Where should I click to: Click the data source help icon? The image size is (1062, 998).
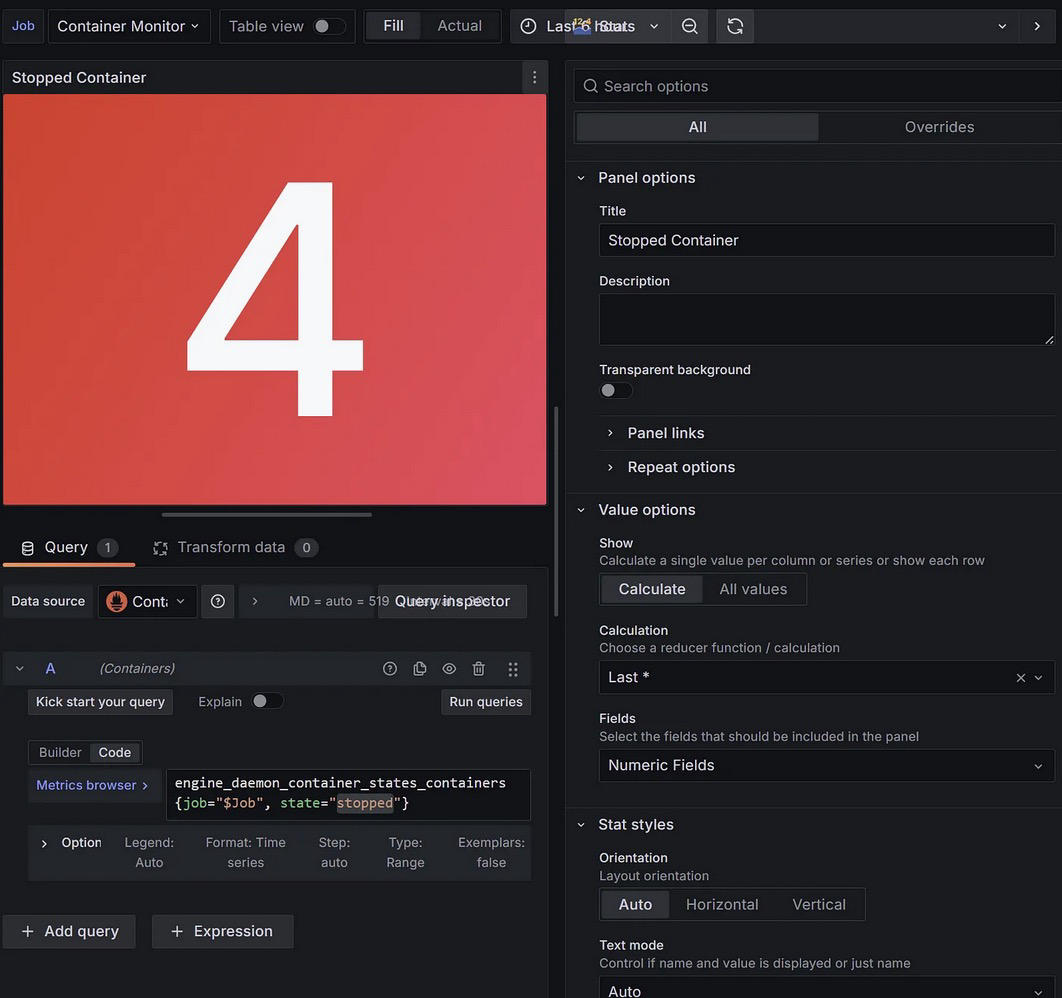pos(217,601)
